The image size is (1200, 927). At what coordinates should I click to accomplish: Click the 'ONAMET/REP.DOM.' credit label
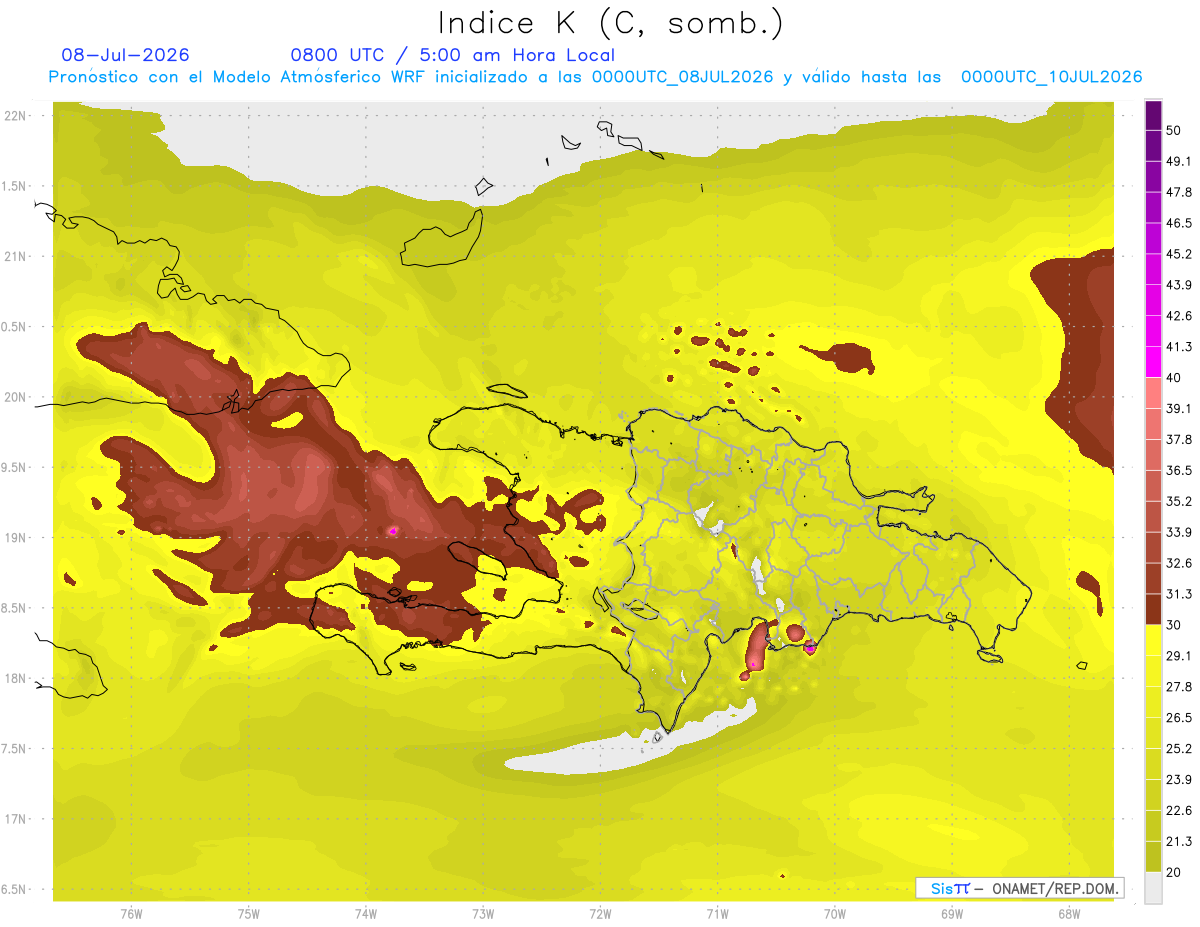[1056, 888]
